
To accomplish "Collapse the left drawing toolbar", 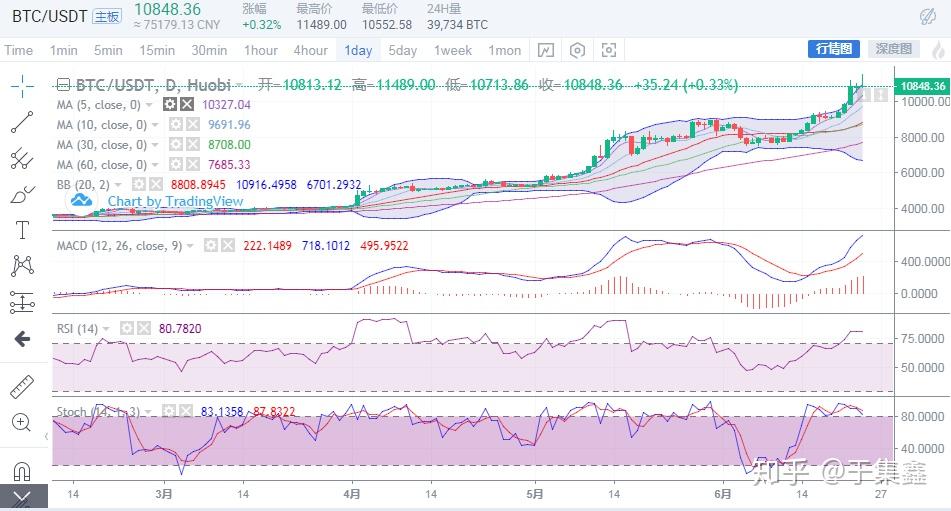I will tap(46, 436).
